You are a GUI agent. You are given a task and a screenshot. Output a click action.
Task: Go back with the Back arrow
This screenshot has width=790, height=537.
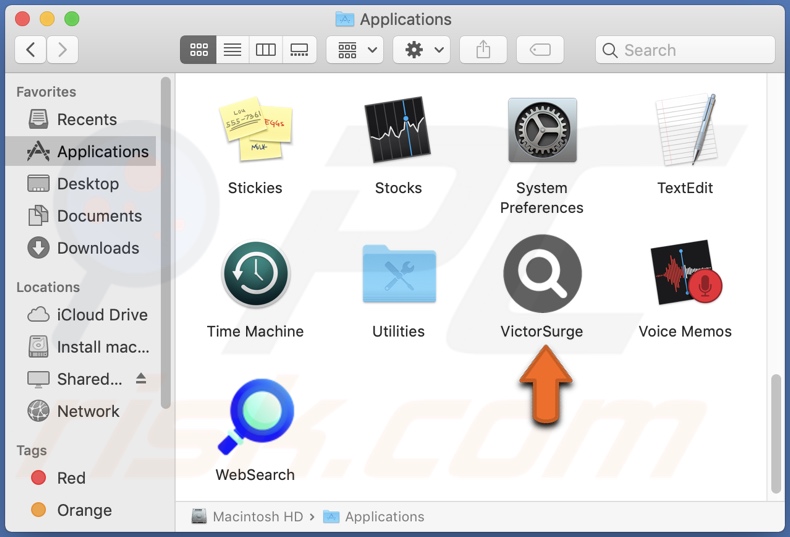point(31,50)
